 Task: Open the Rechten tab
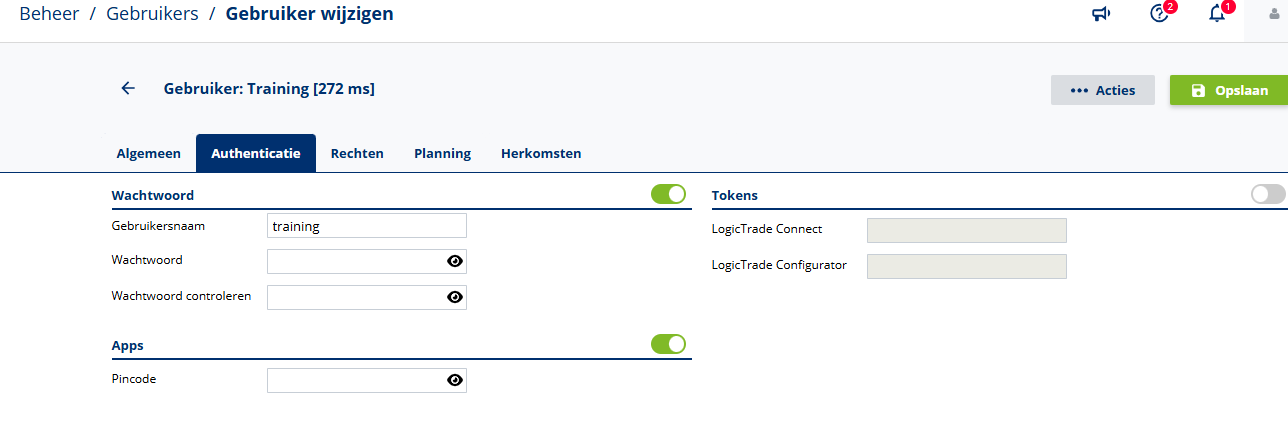357,154
